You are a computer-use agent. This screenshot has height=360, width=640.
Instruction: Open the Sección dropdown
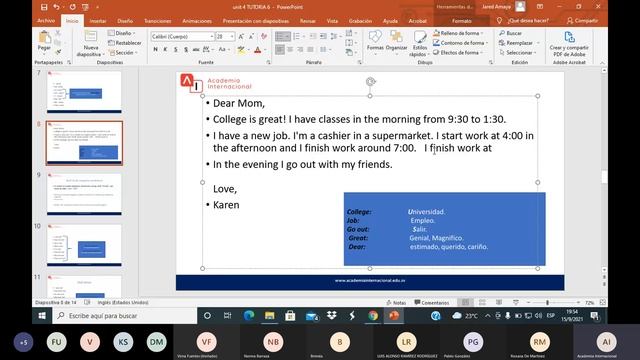click(x=123, y=53)
